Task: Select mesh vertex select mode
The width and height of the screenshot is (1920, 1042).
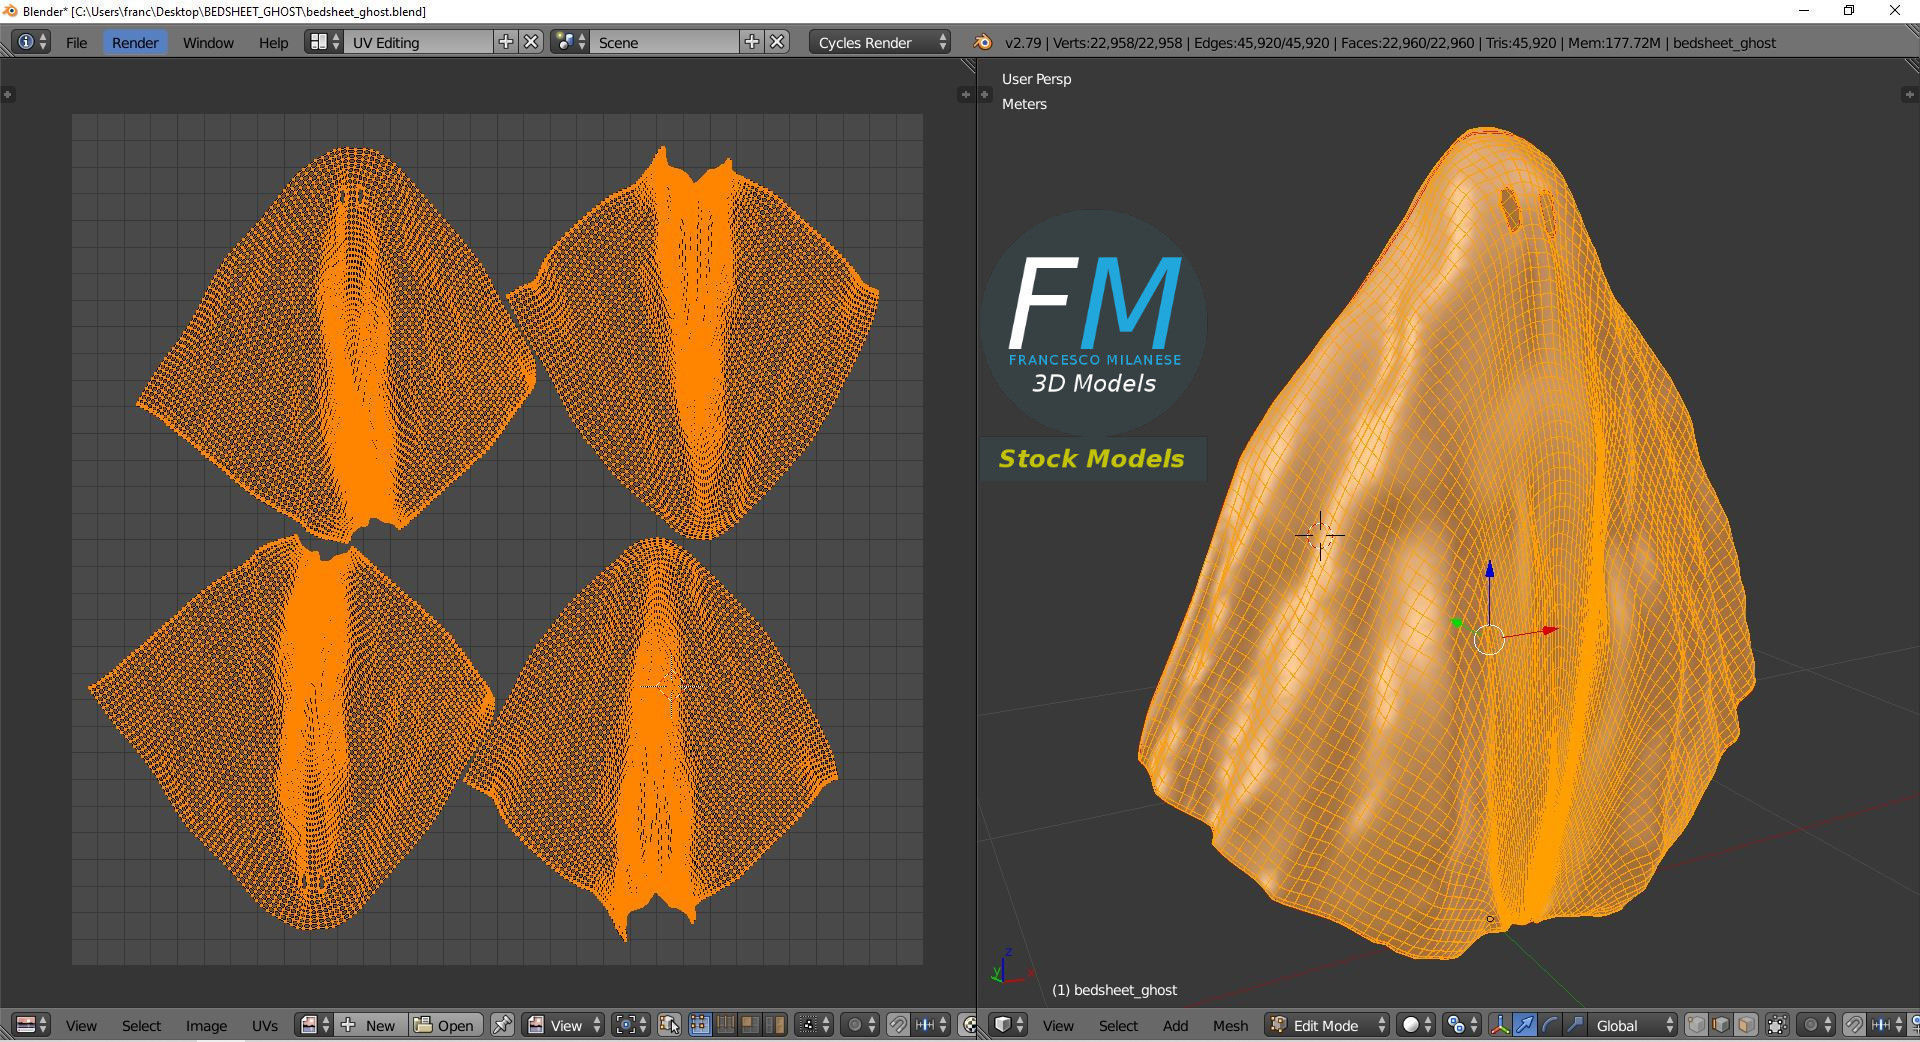Action: 1697,1025
